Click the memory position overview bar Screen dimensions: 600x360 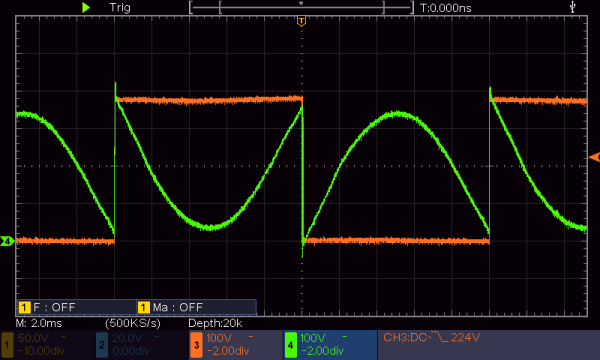pyautogui.click(x=302, y=7)
